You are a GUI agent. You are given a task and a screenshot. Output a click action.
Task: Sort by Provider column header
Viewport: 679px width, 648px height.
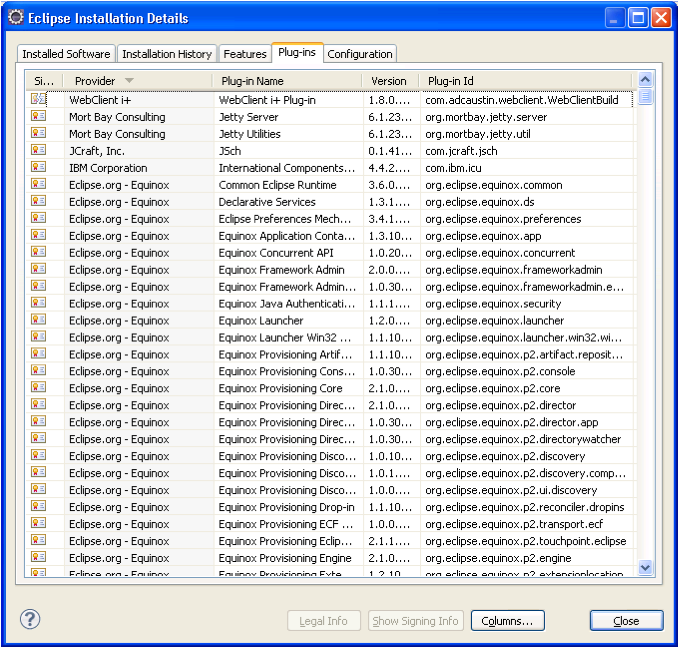[x=138, y=81]
